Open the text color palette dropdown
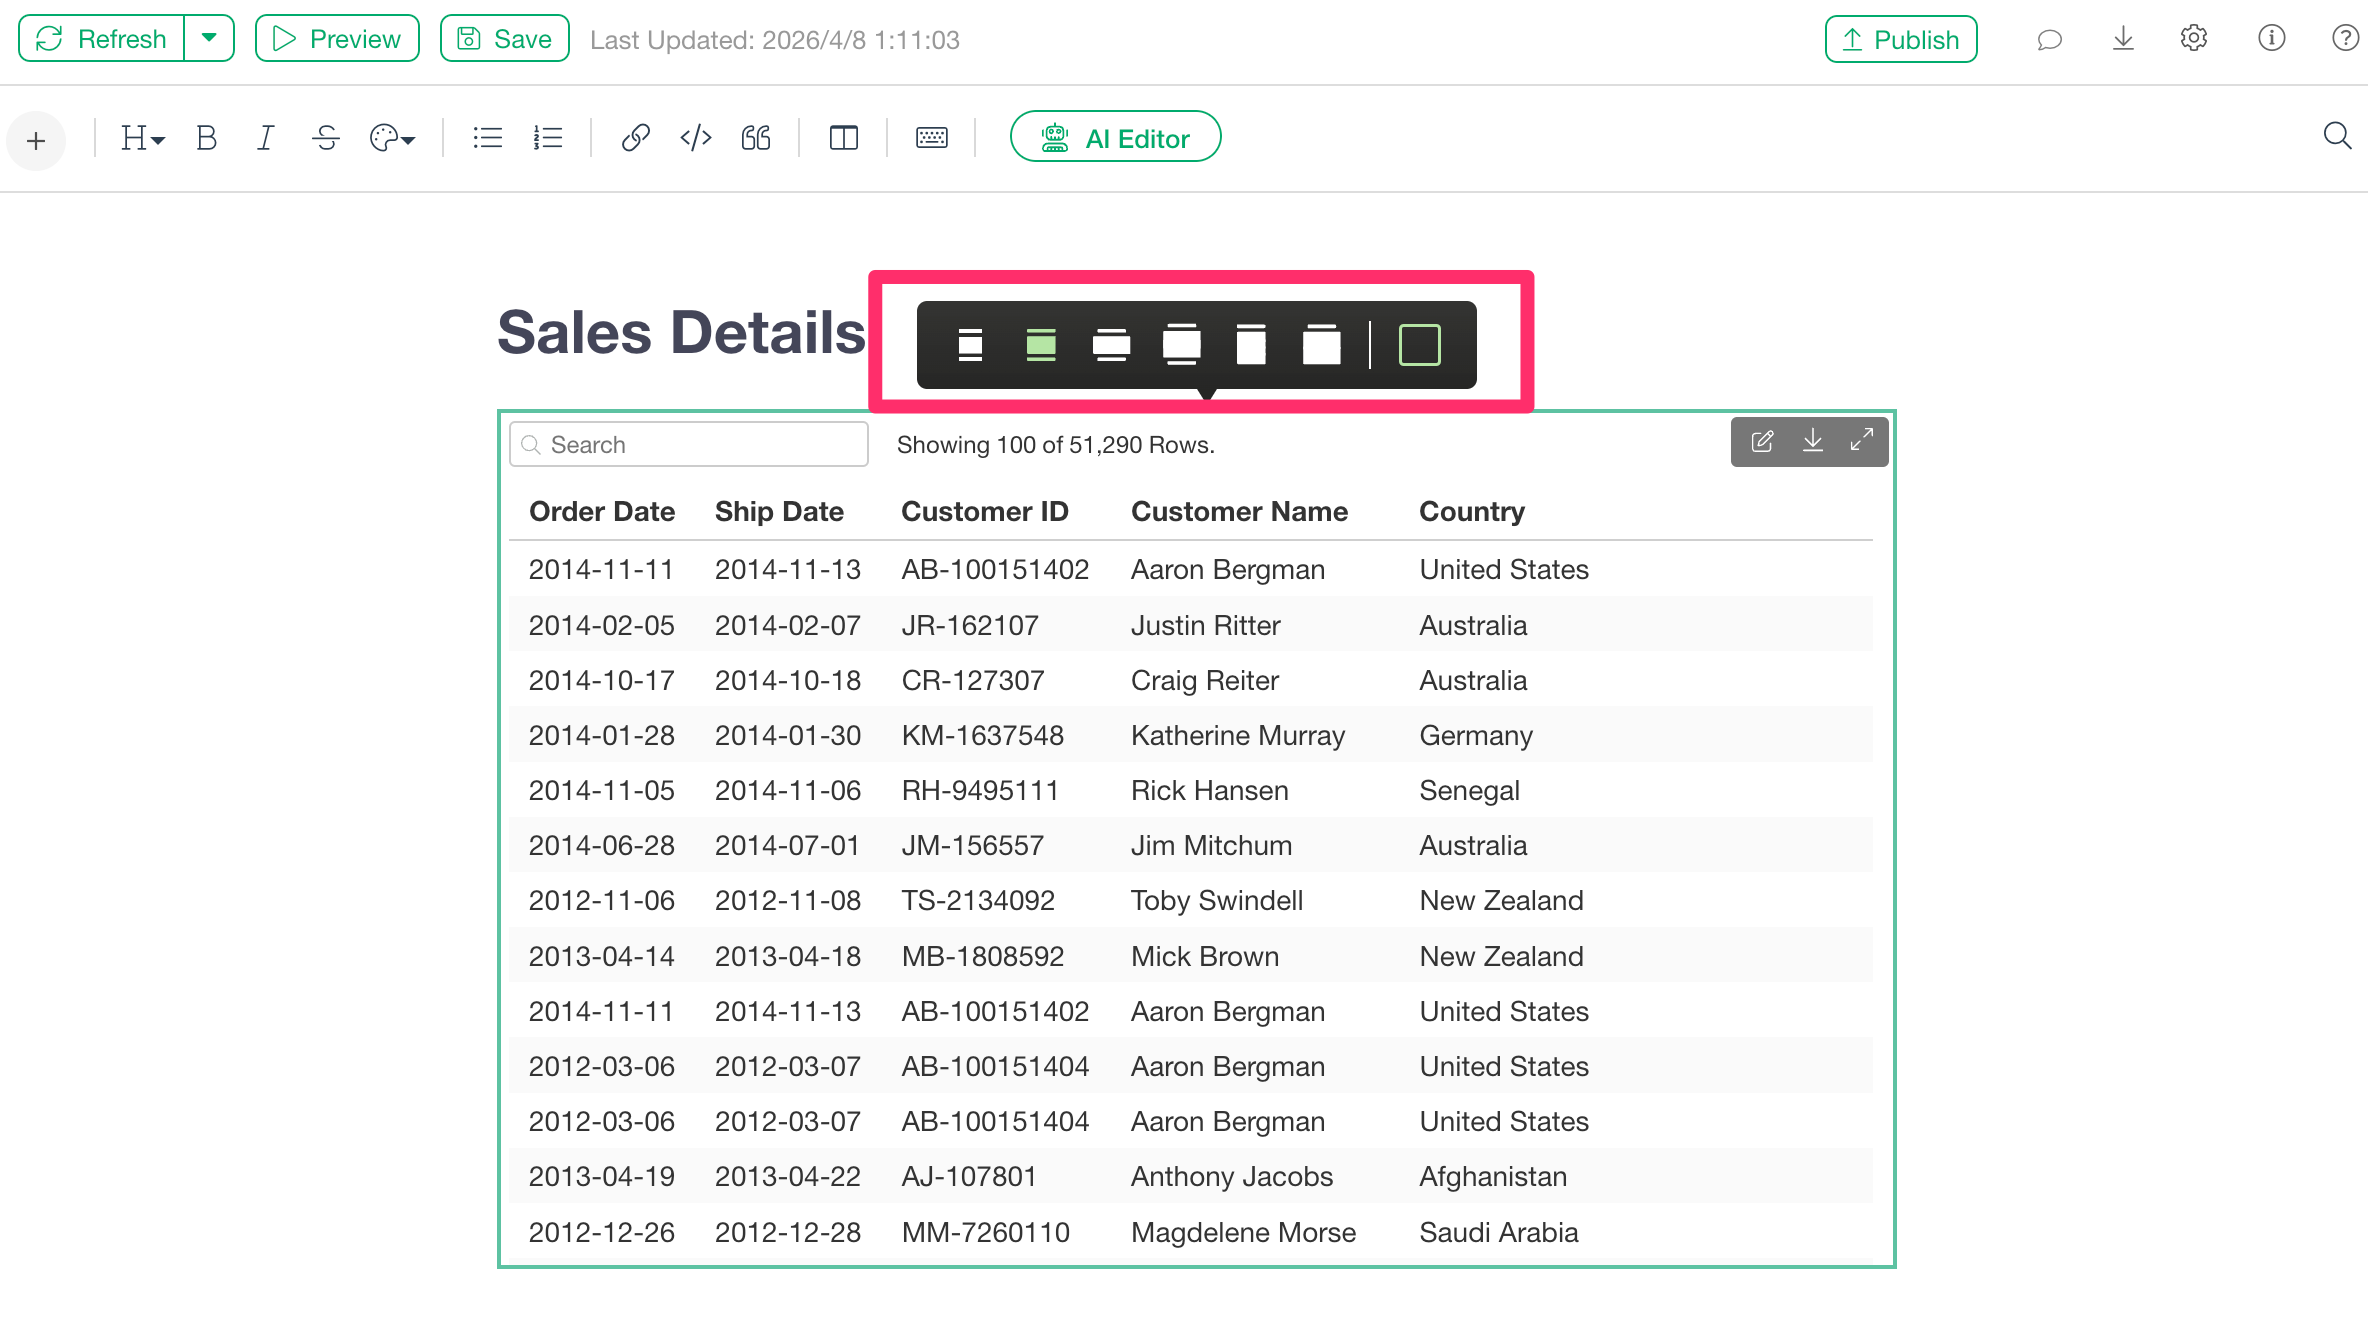This screenshot has width=2368, height=1322. pos(392,138)
